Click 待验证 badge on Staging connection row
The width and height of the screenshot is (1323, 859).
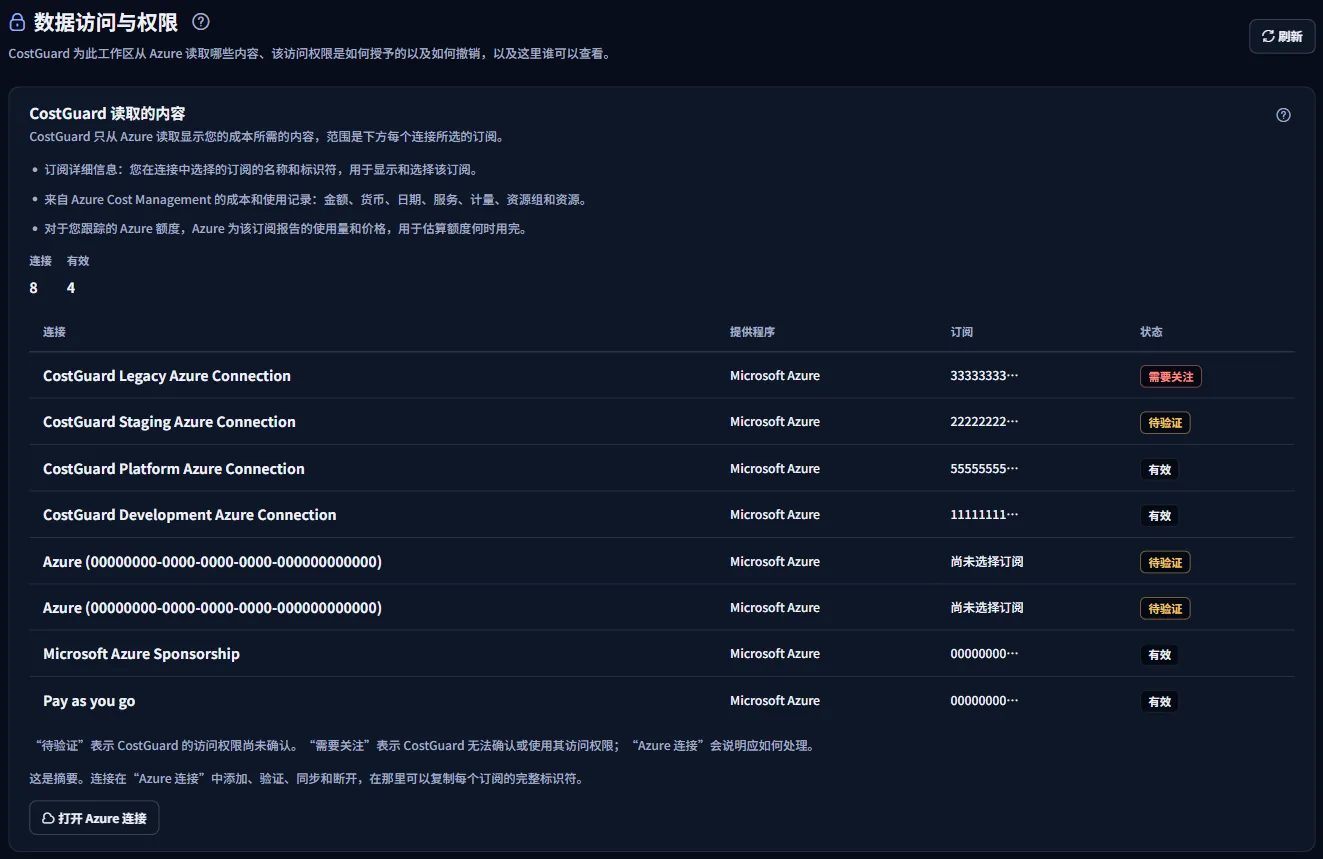(x=1165, y=423)
